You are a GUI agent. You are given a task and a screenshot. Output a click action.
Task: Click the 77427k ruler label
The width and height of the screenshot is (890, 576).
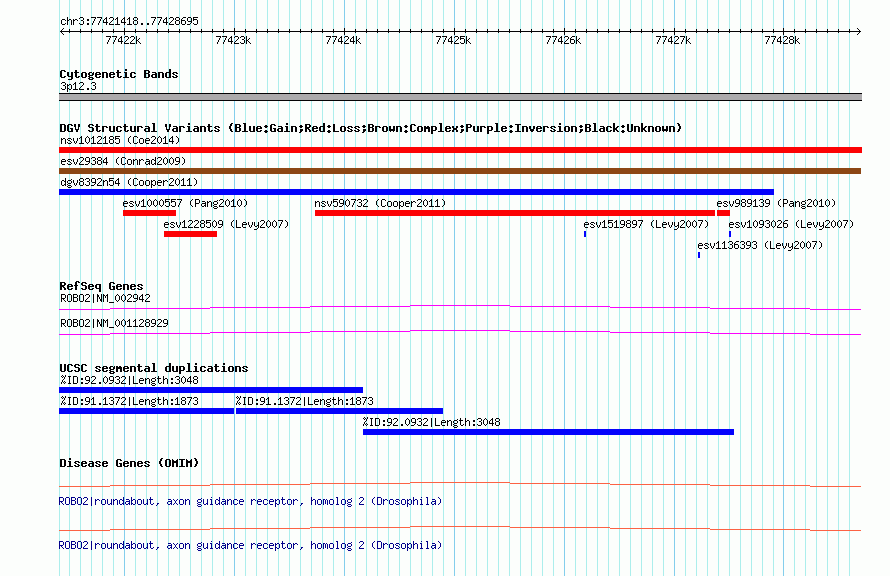click(x=673, y=40)
